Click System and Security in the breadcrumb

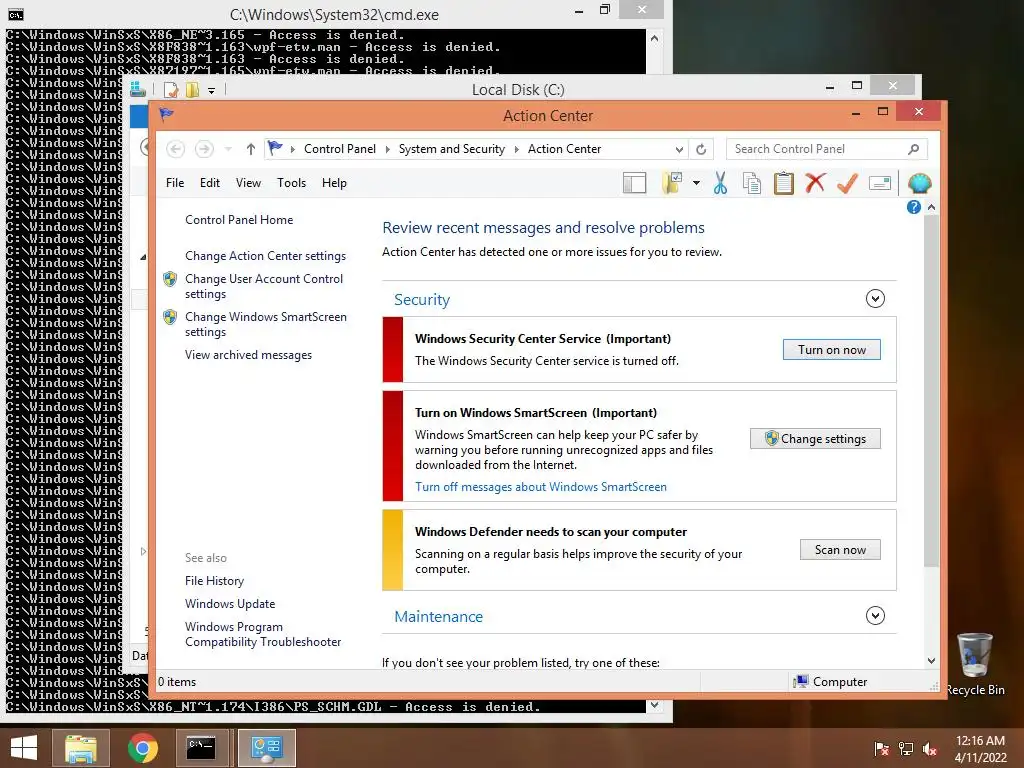coord(452,149)
